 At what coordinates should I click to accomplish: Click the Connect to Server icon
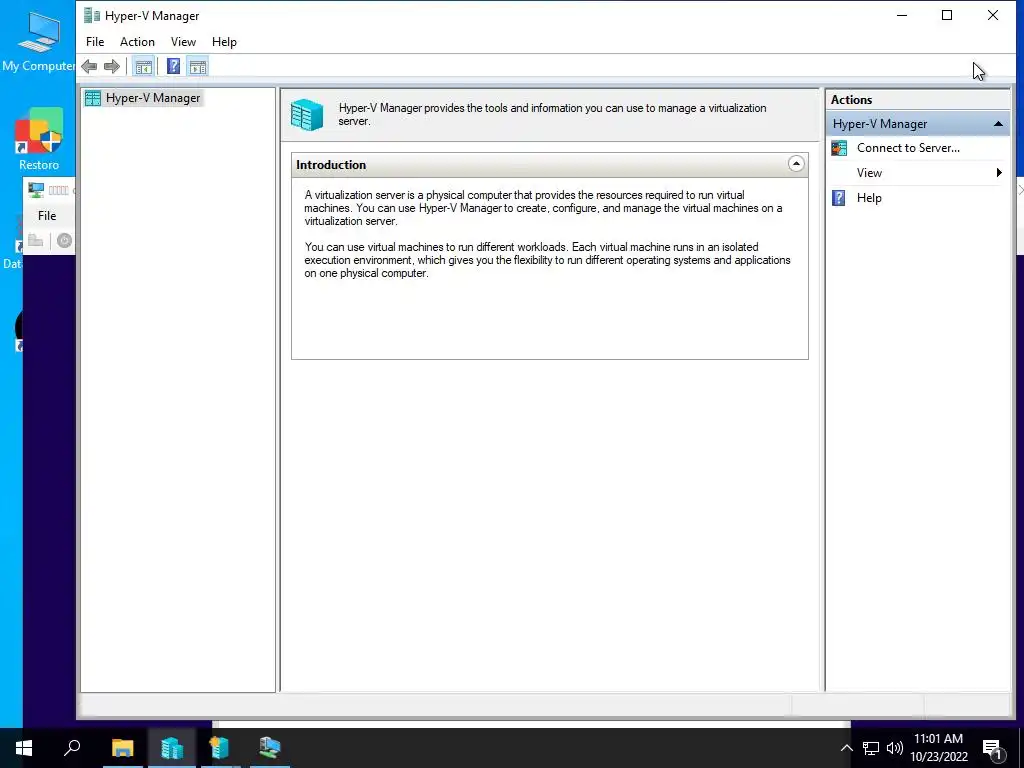[839, 148]
